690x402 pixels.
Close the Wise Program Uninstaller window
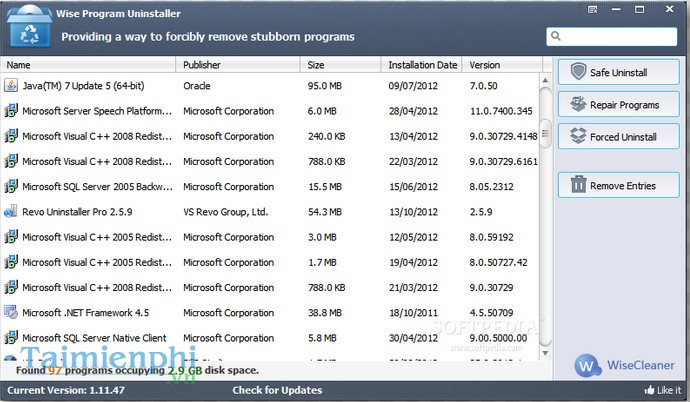point(669,9)
